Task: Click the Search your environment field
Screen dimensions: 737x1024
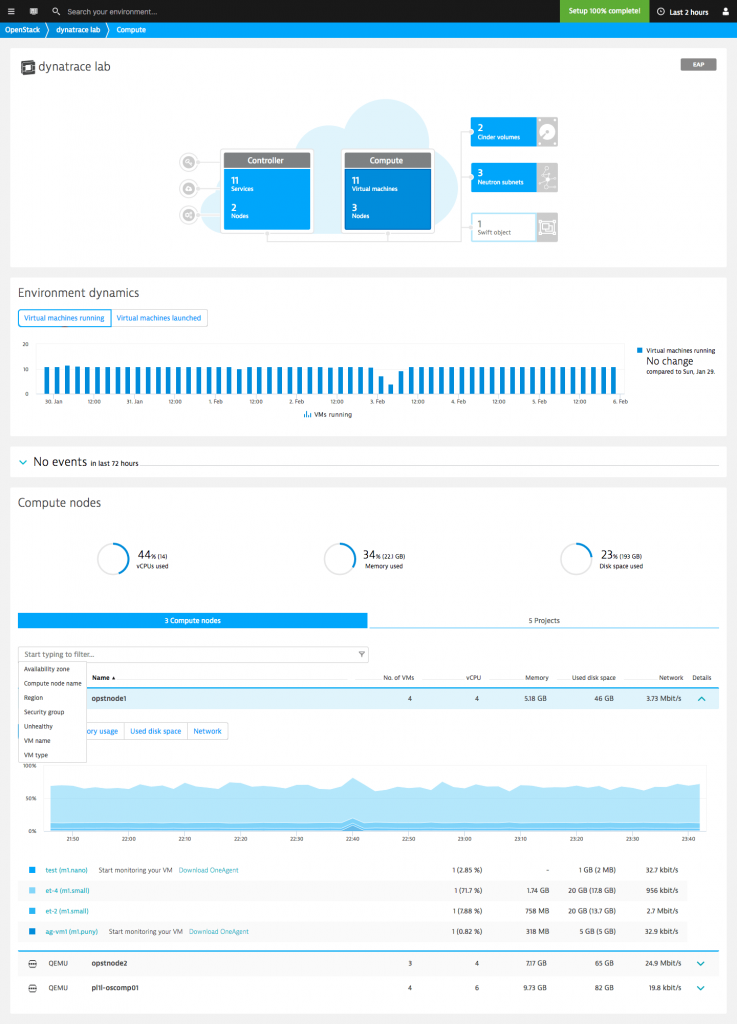Action: [112, 12]
